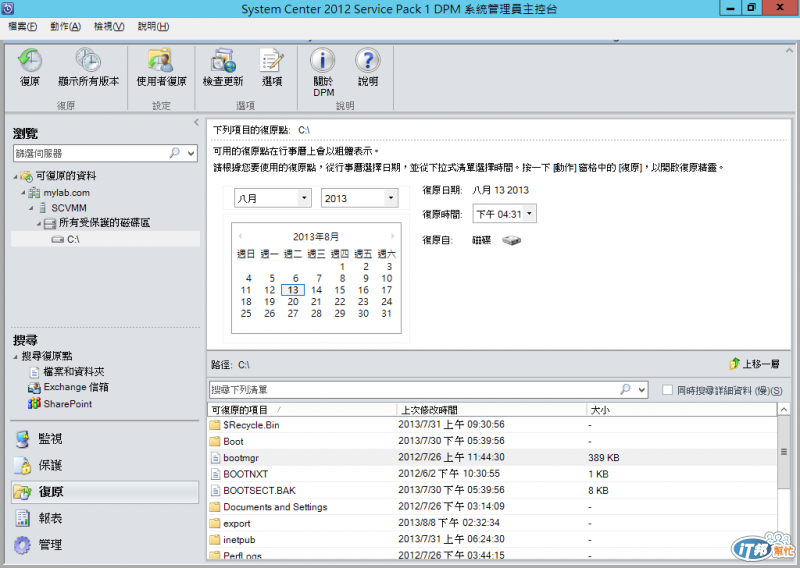Select C:\ volume in browse tree
The image size is (800, 568).
pyautogui.click(x=73, y=239)
